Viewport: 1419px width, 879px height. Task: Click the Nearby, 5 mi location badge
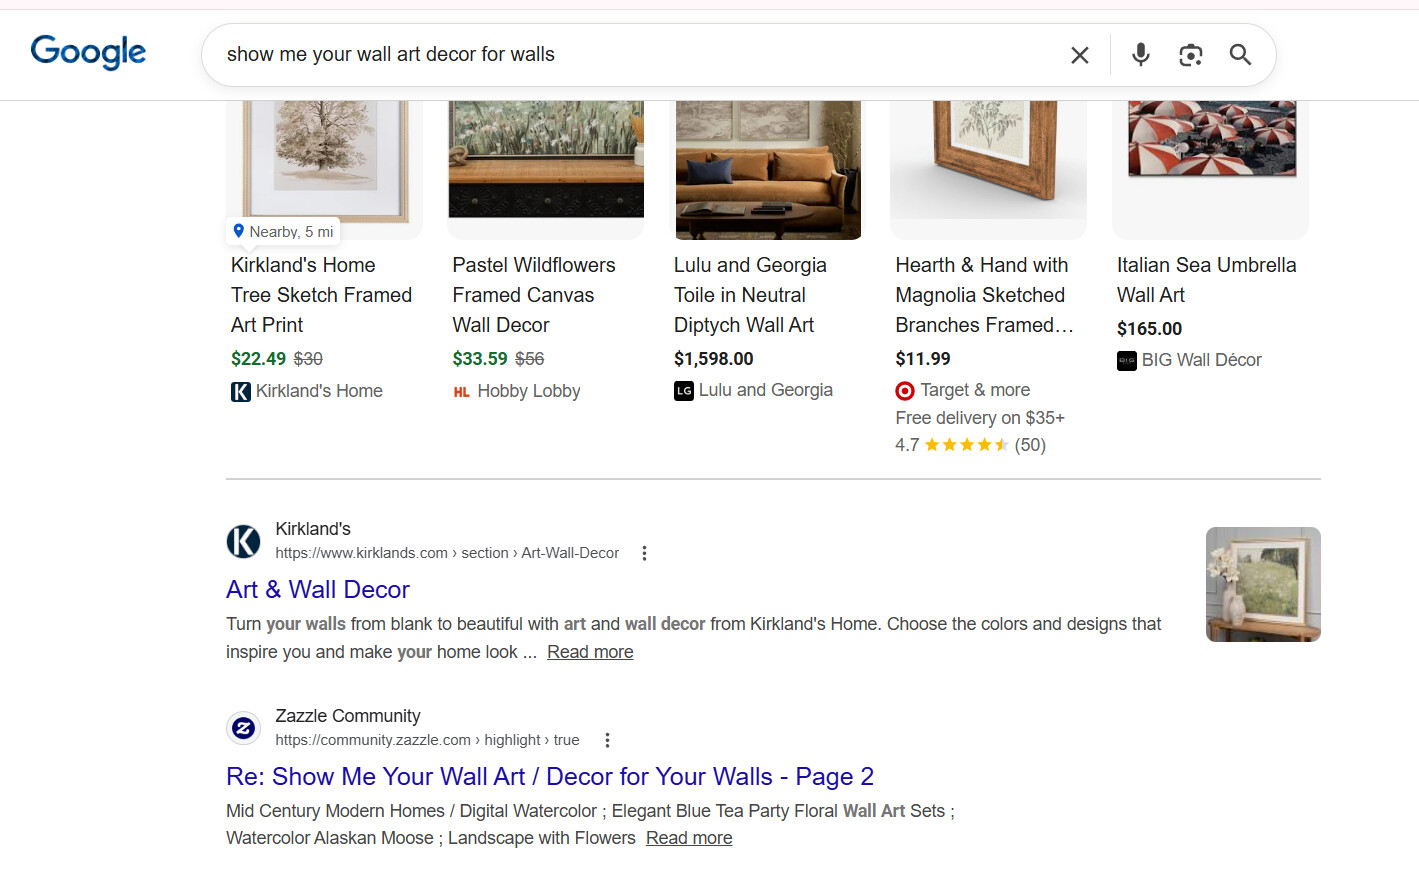(x=283, y=232)
